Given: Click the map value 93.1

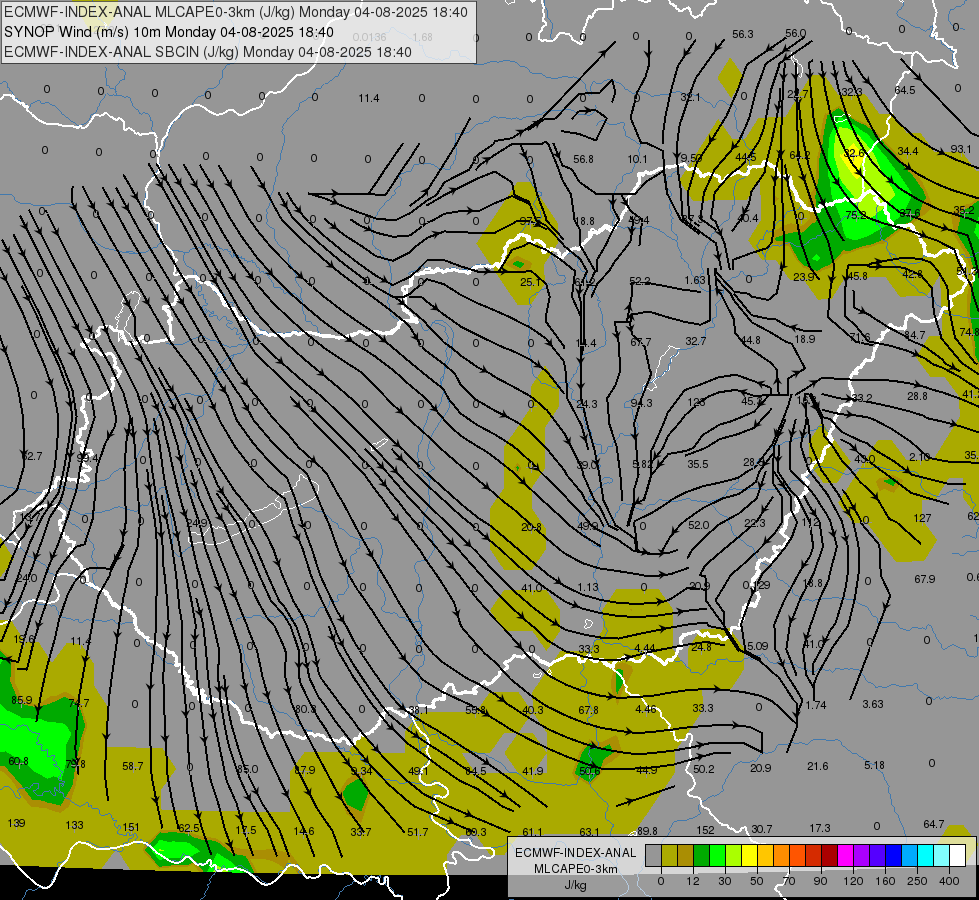Looking at the screenshot, I should coord(961,149).
